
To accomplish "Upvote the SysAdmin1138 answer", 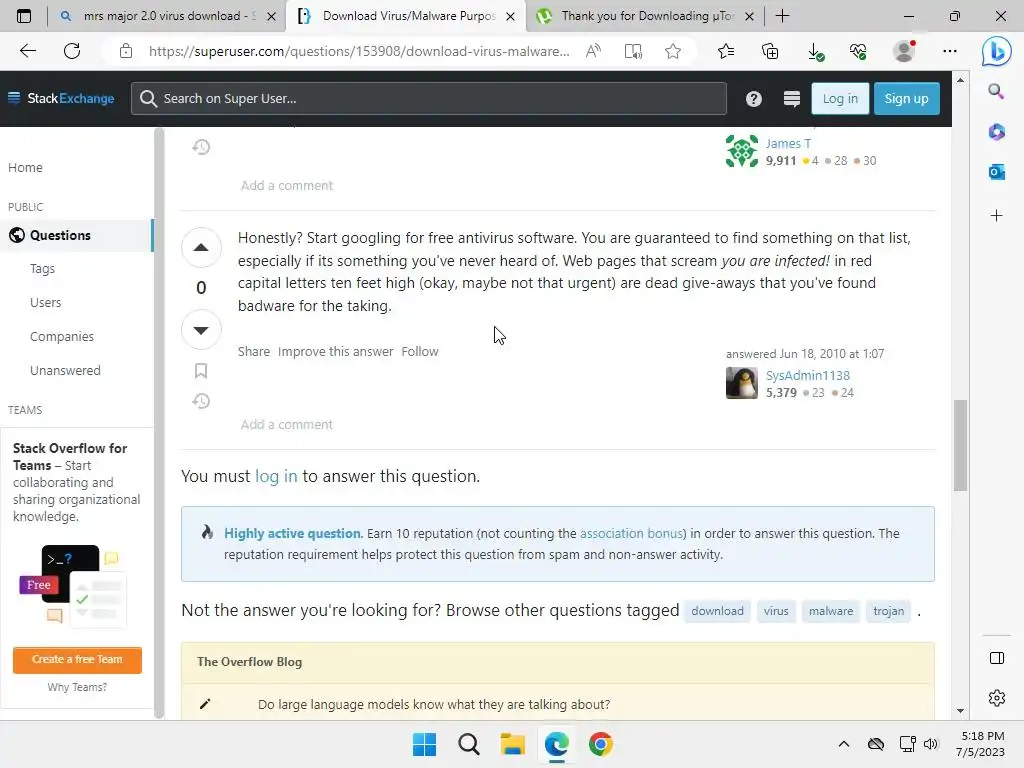I will pyautogui.click(x=201, y=248).
